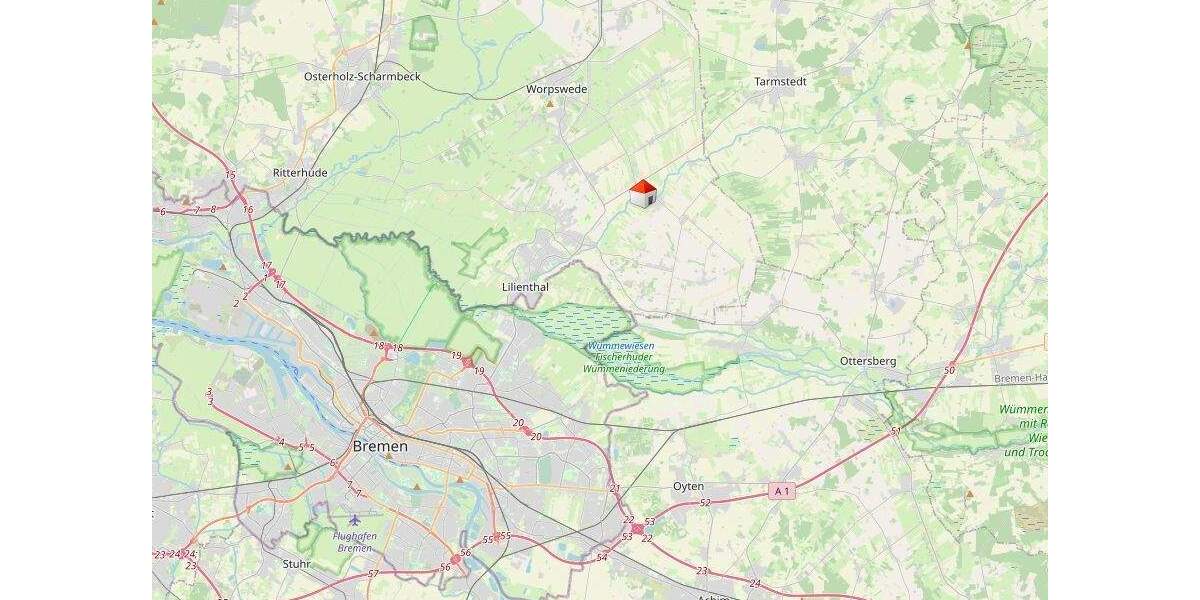Click the Flughafen Bremen text label

355,541
